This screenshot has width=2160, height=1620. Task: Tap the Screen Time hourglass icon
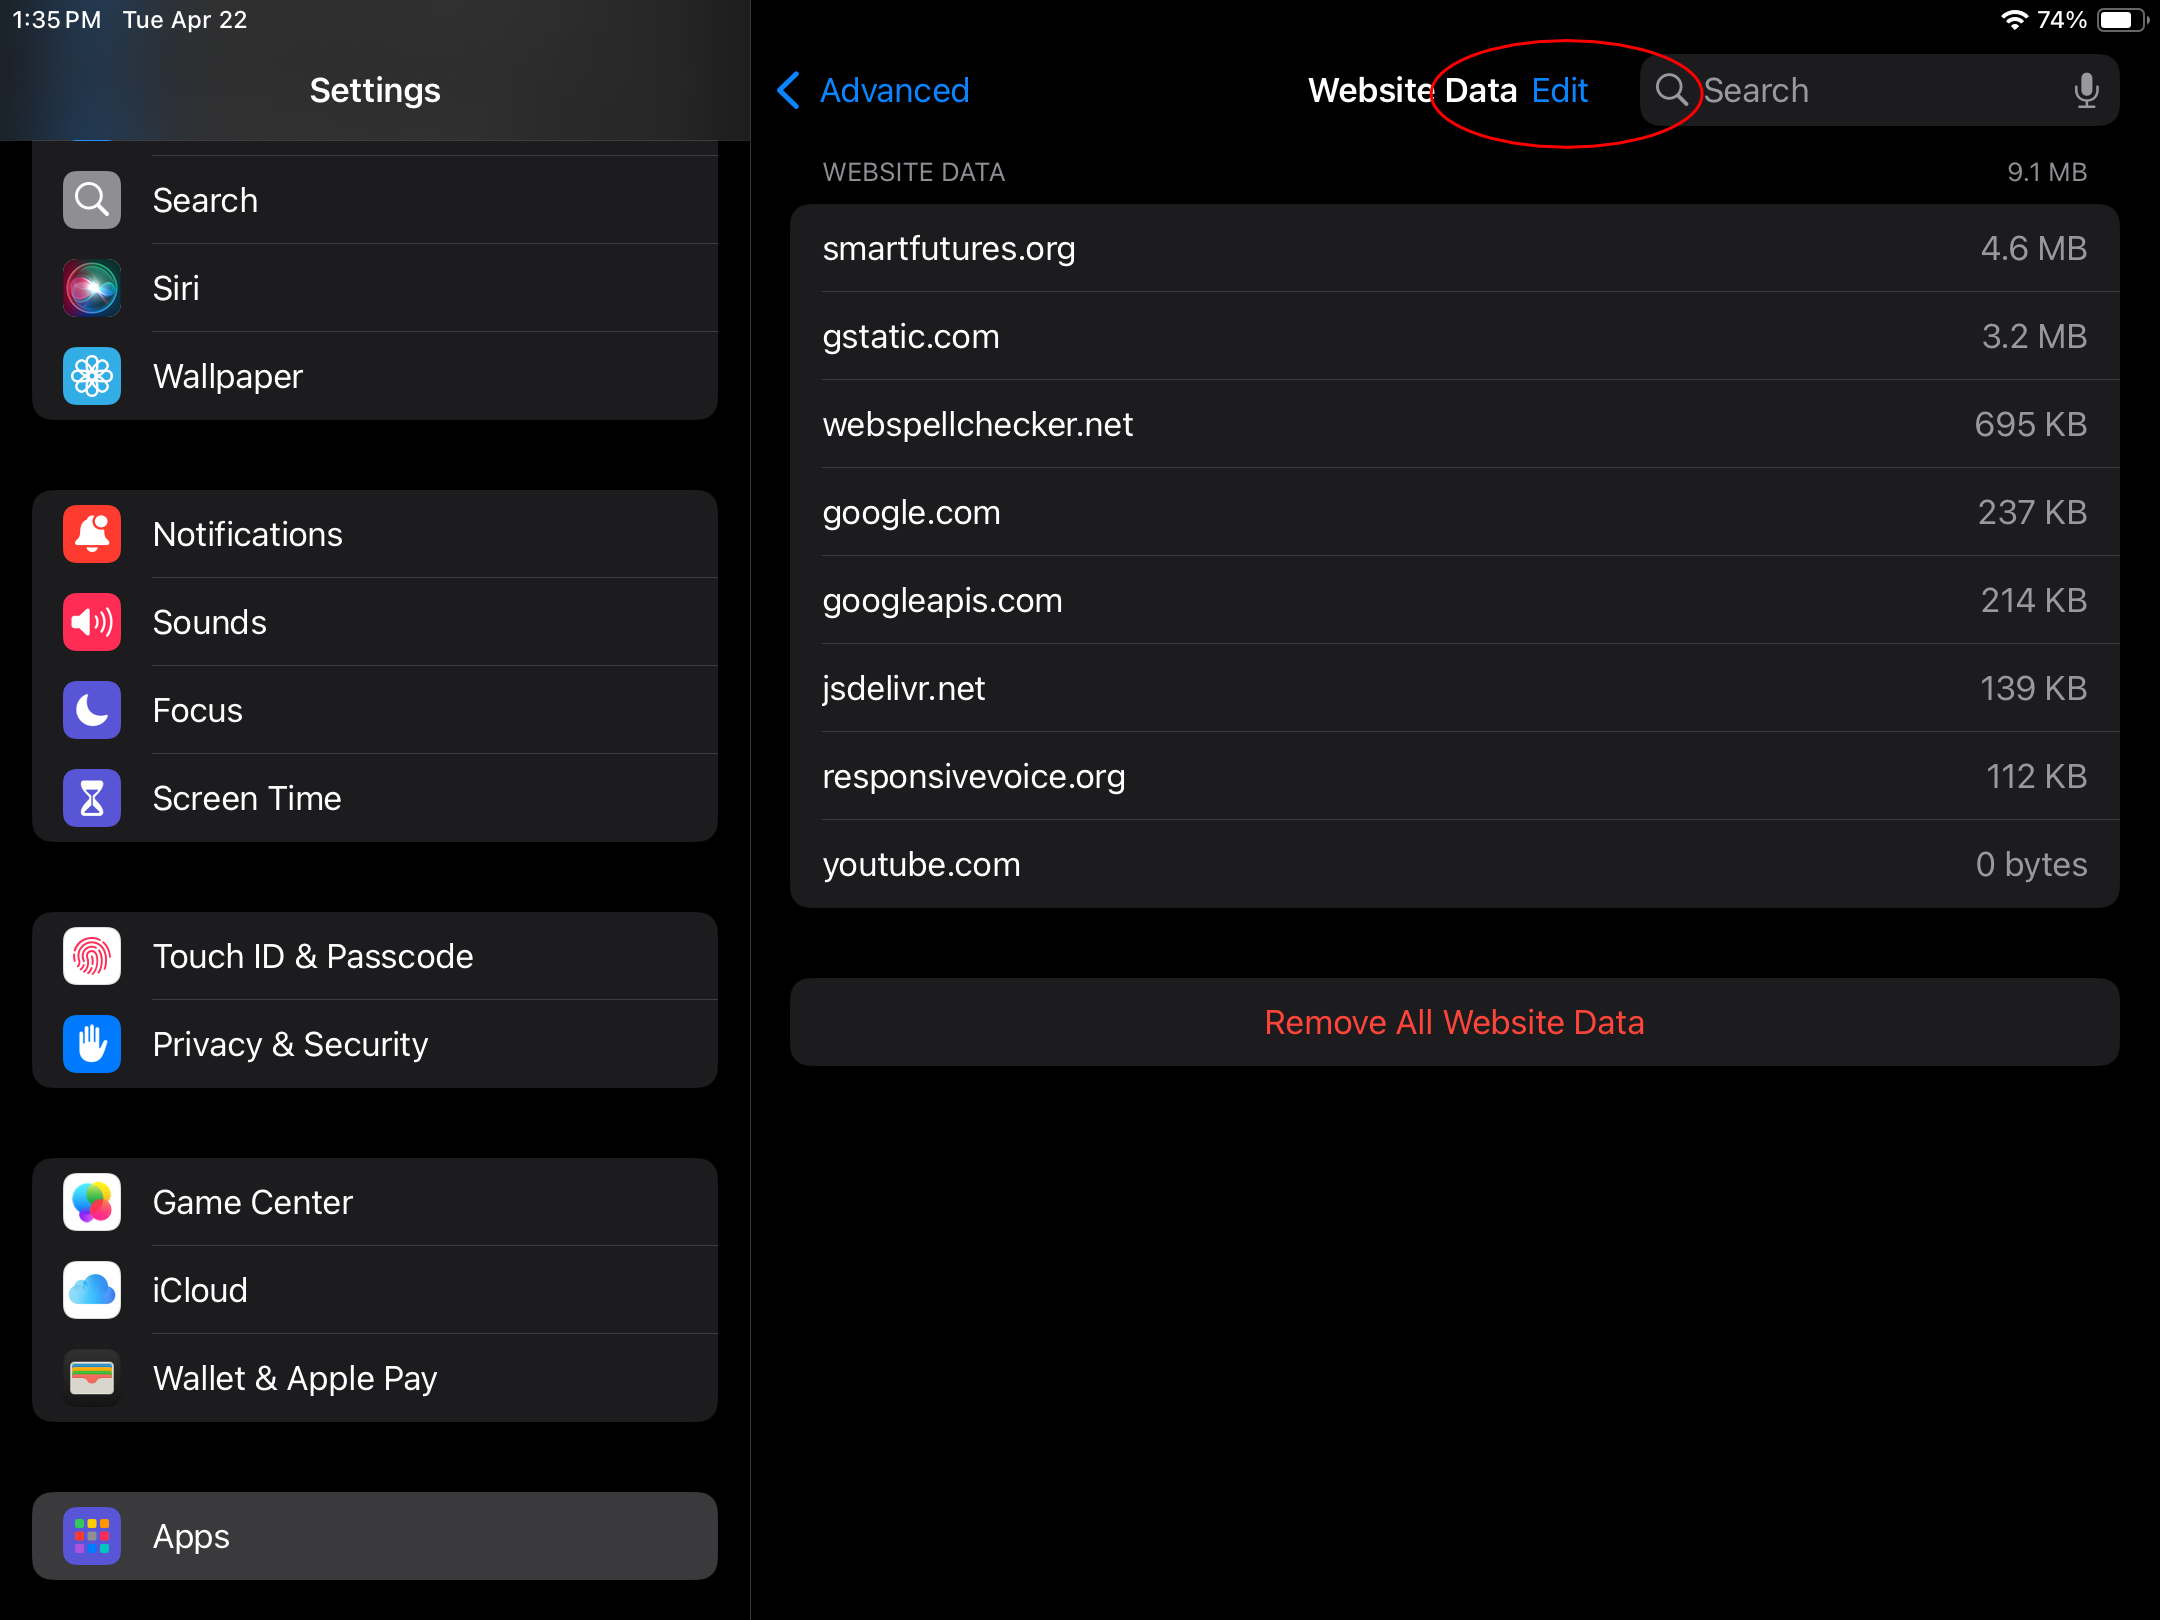[92, 798]
